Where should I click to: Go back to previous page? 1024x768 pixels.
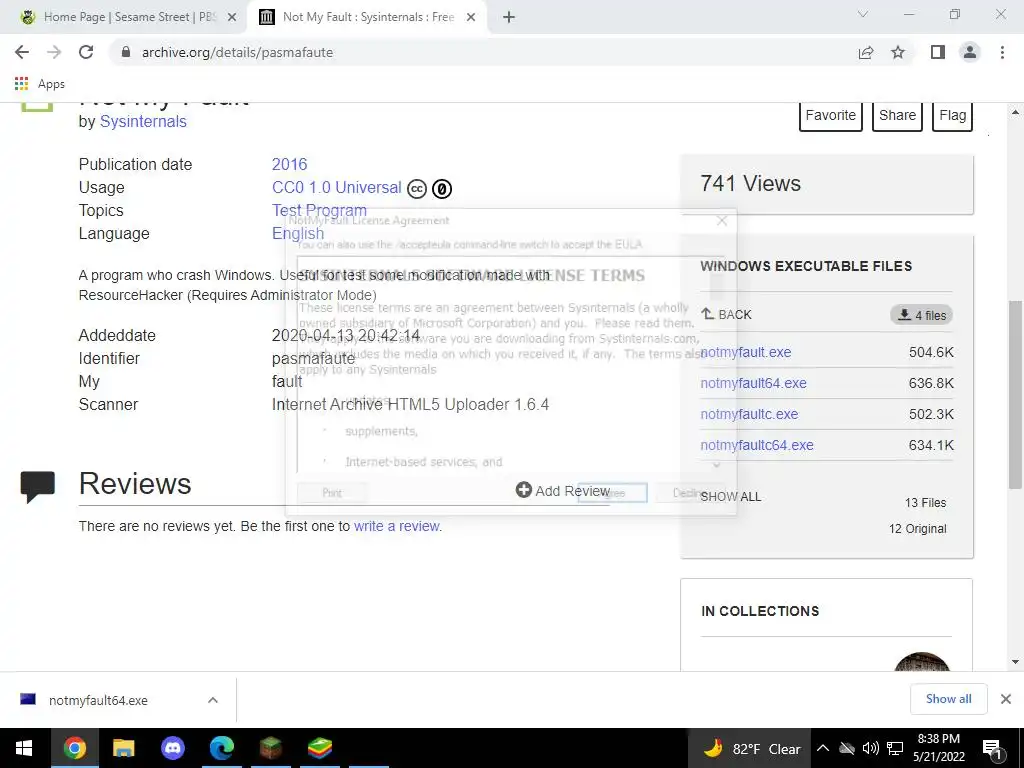pyautogui.click(x=22, y=52)
